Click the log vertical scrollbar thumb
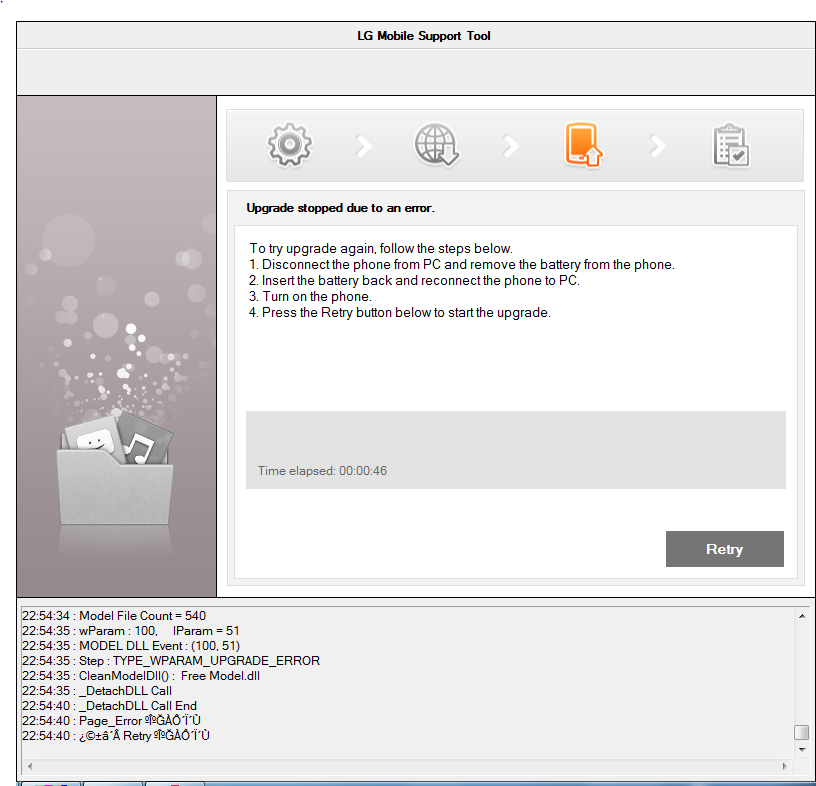 coord(802,732)
